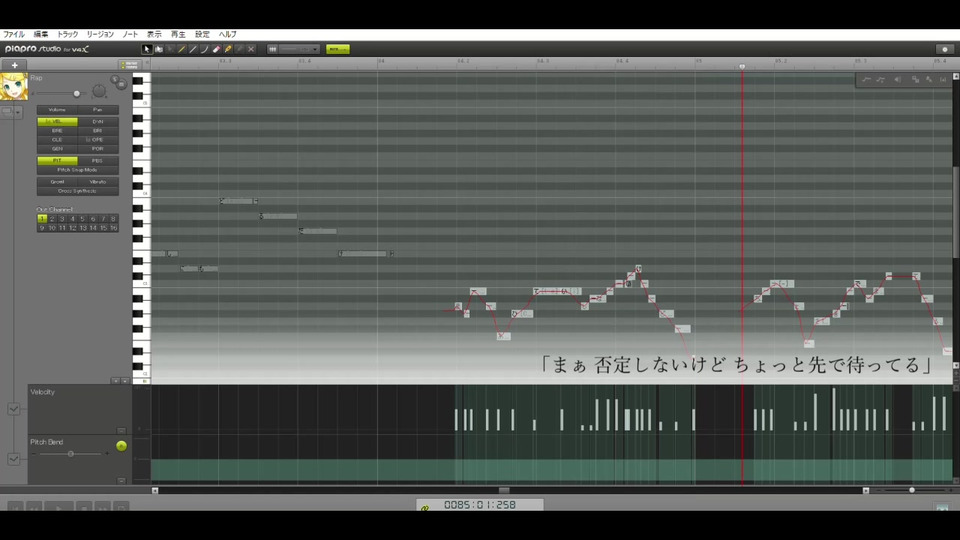Select the straight line tool
The width and height of the screenshot is (960, 540).
coord(193,49)
